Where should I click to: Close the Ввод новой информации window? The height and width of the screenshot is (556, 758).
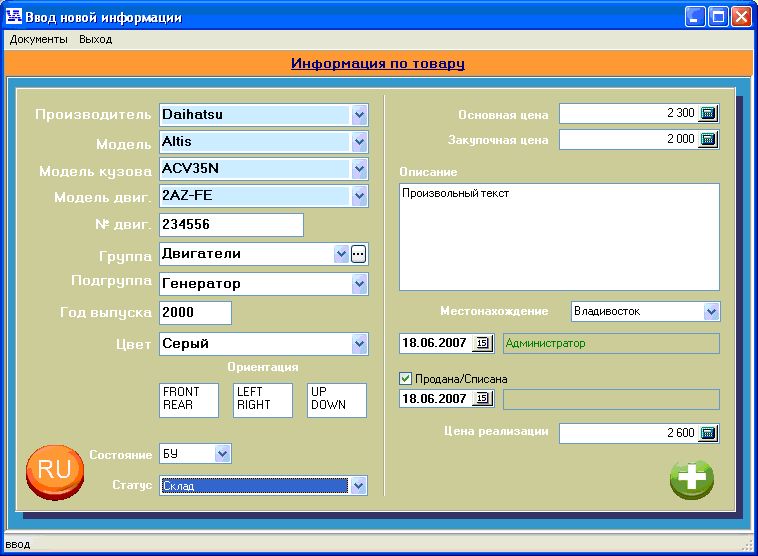click(x=741, y=17)
